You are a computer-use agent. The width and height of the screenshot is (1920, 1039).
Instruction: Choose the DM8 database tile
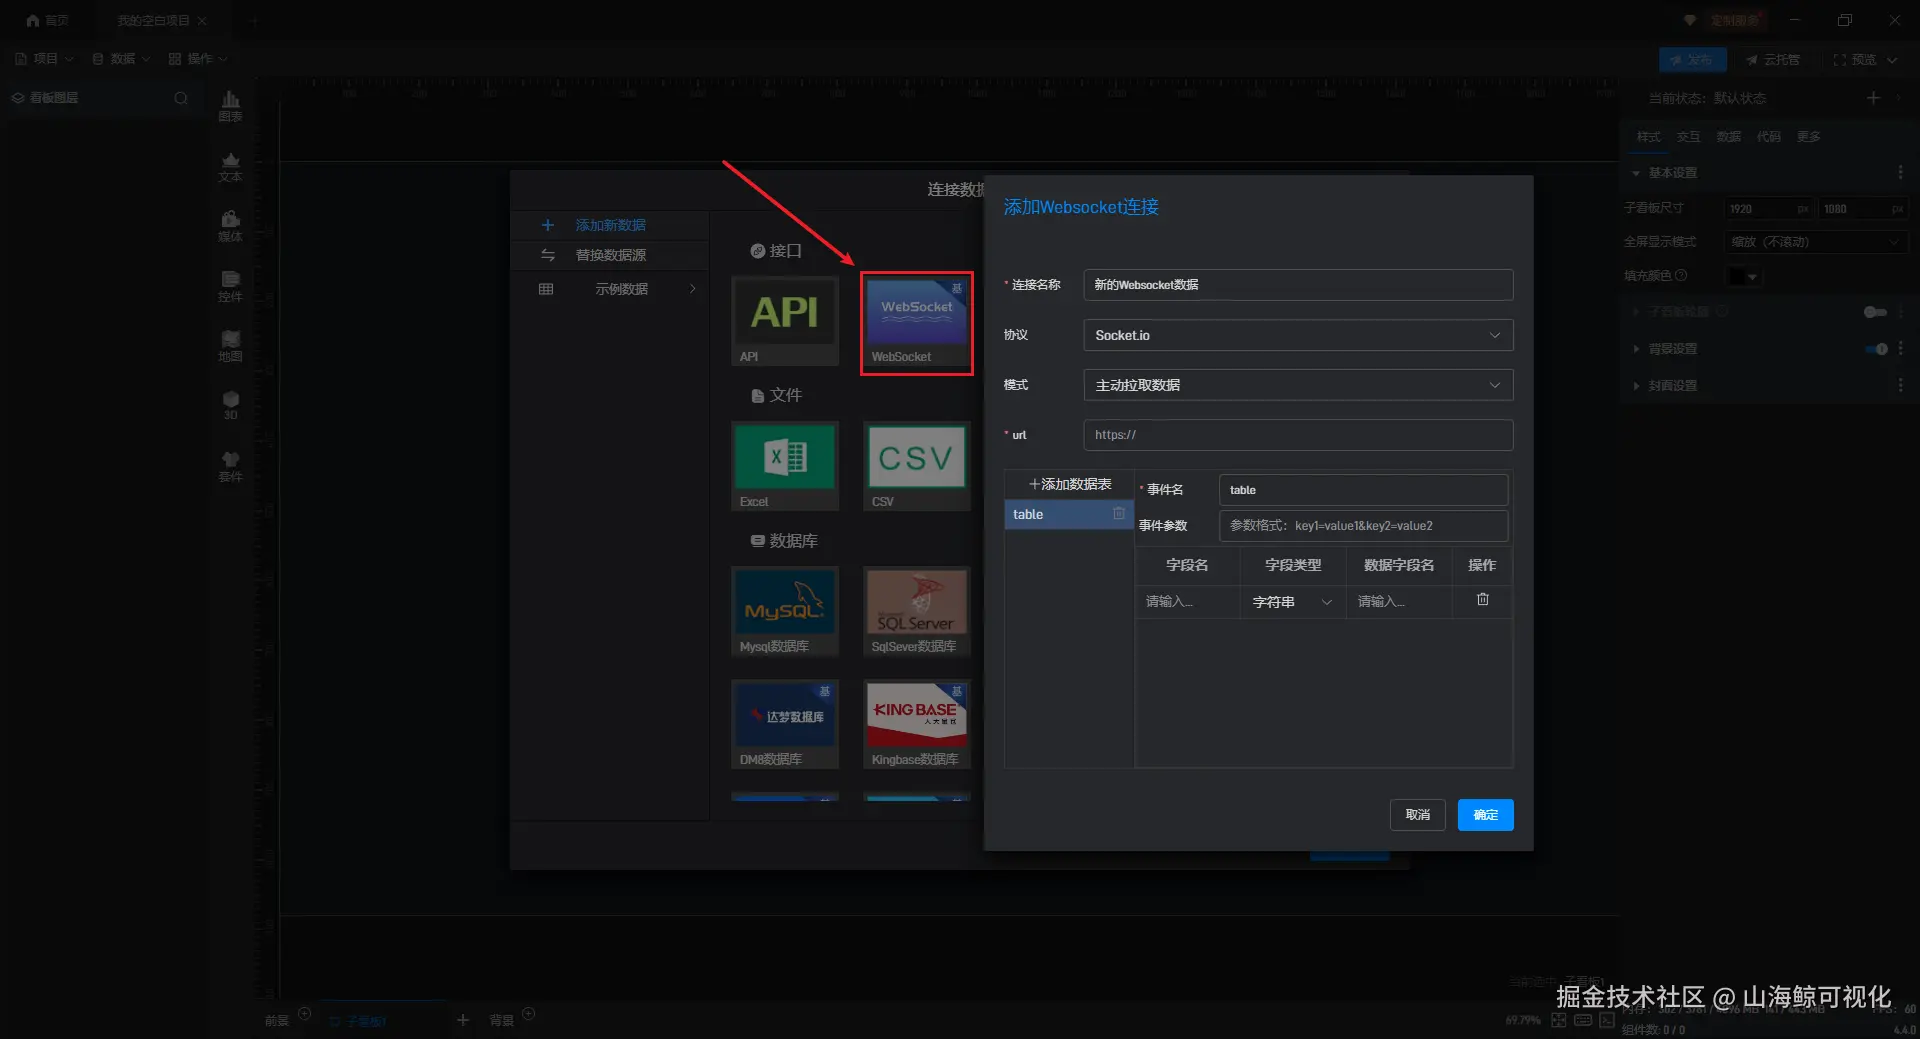(x=785, y=725)
